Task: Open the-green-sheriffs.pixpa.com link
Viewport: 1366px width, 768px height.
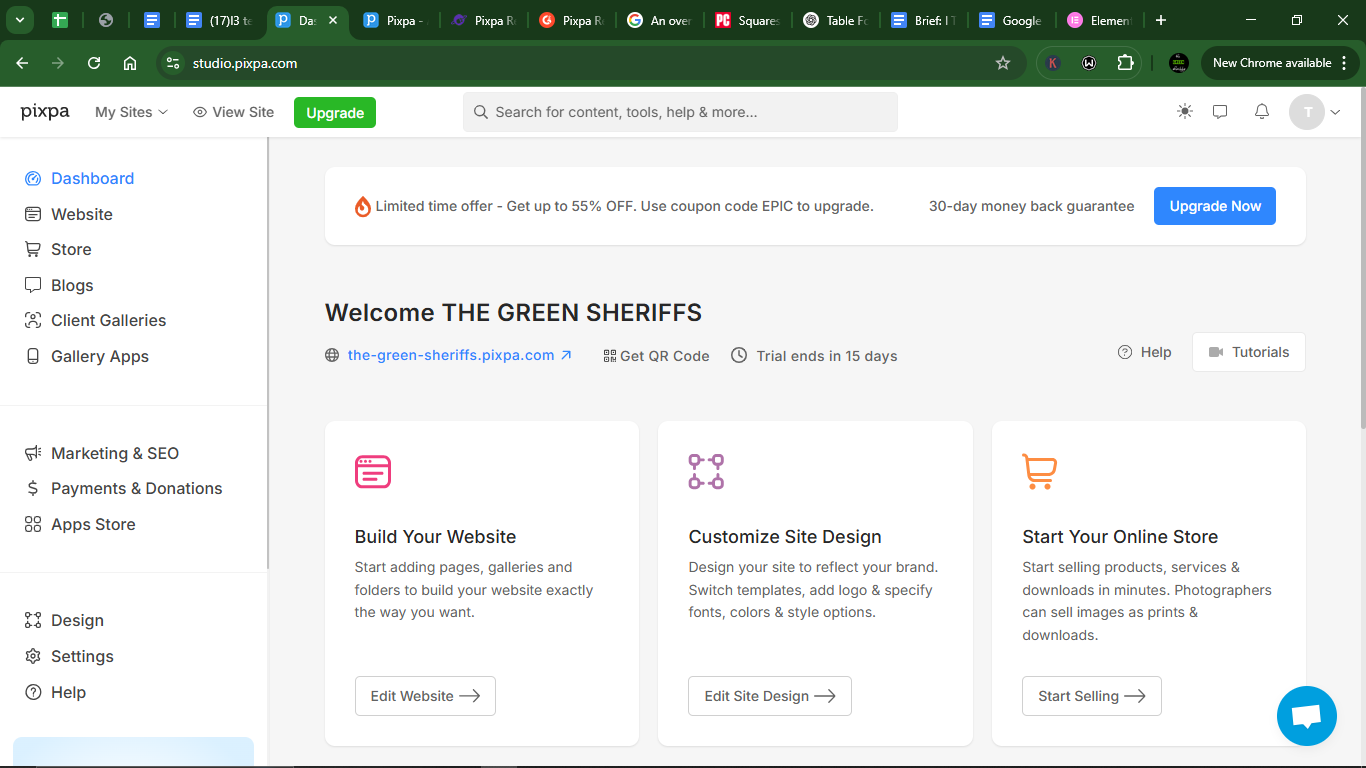Action: click(x=459, y=355)
